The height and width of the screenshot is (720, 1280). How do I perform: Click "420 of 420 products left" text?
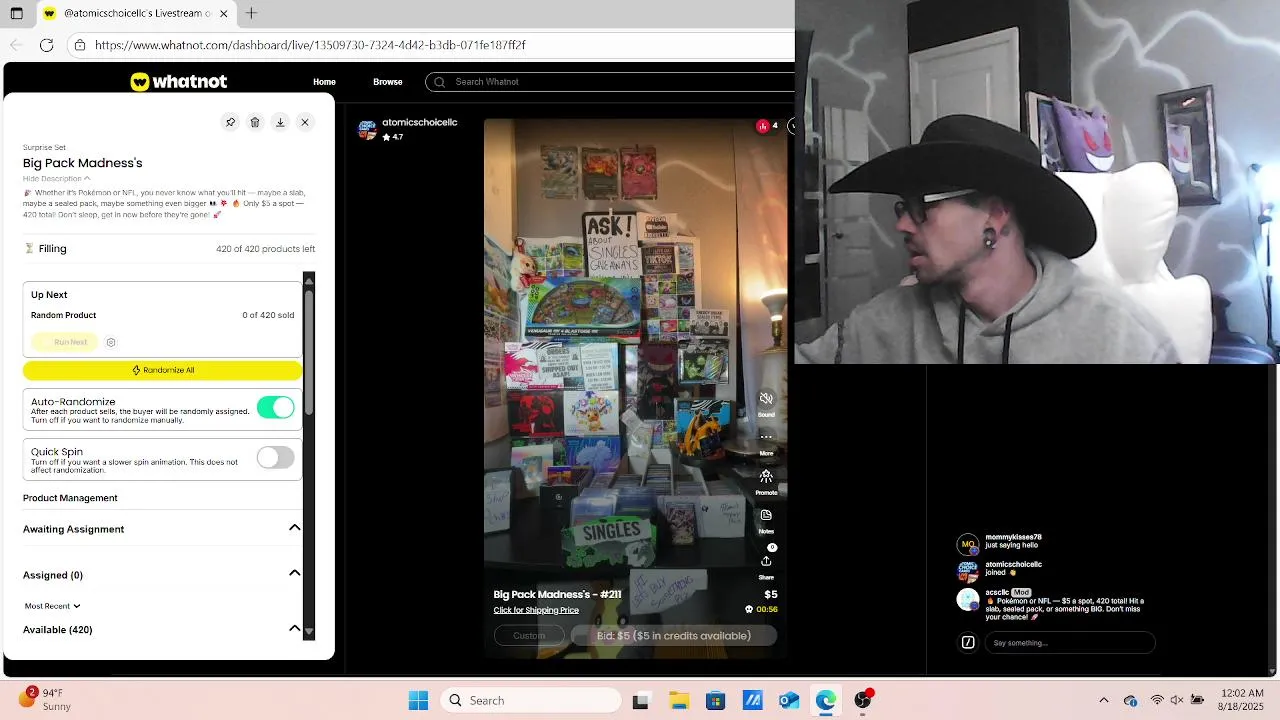click(265, 249)
